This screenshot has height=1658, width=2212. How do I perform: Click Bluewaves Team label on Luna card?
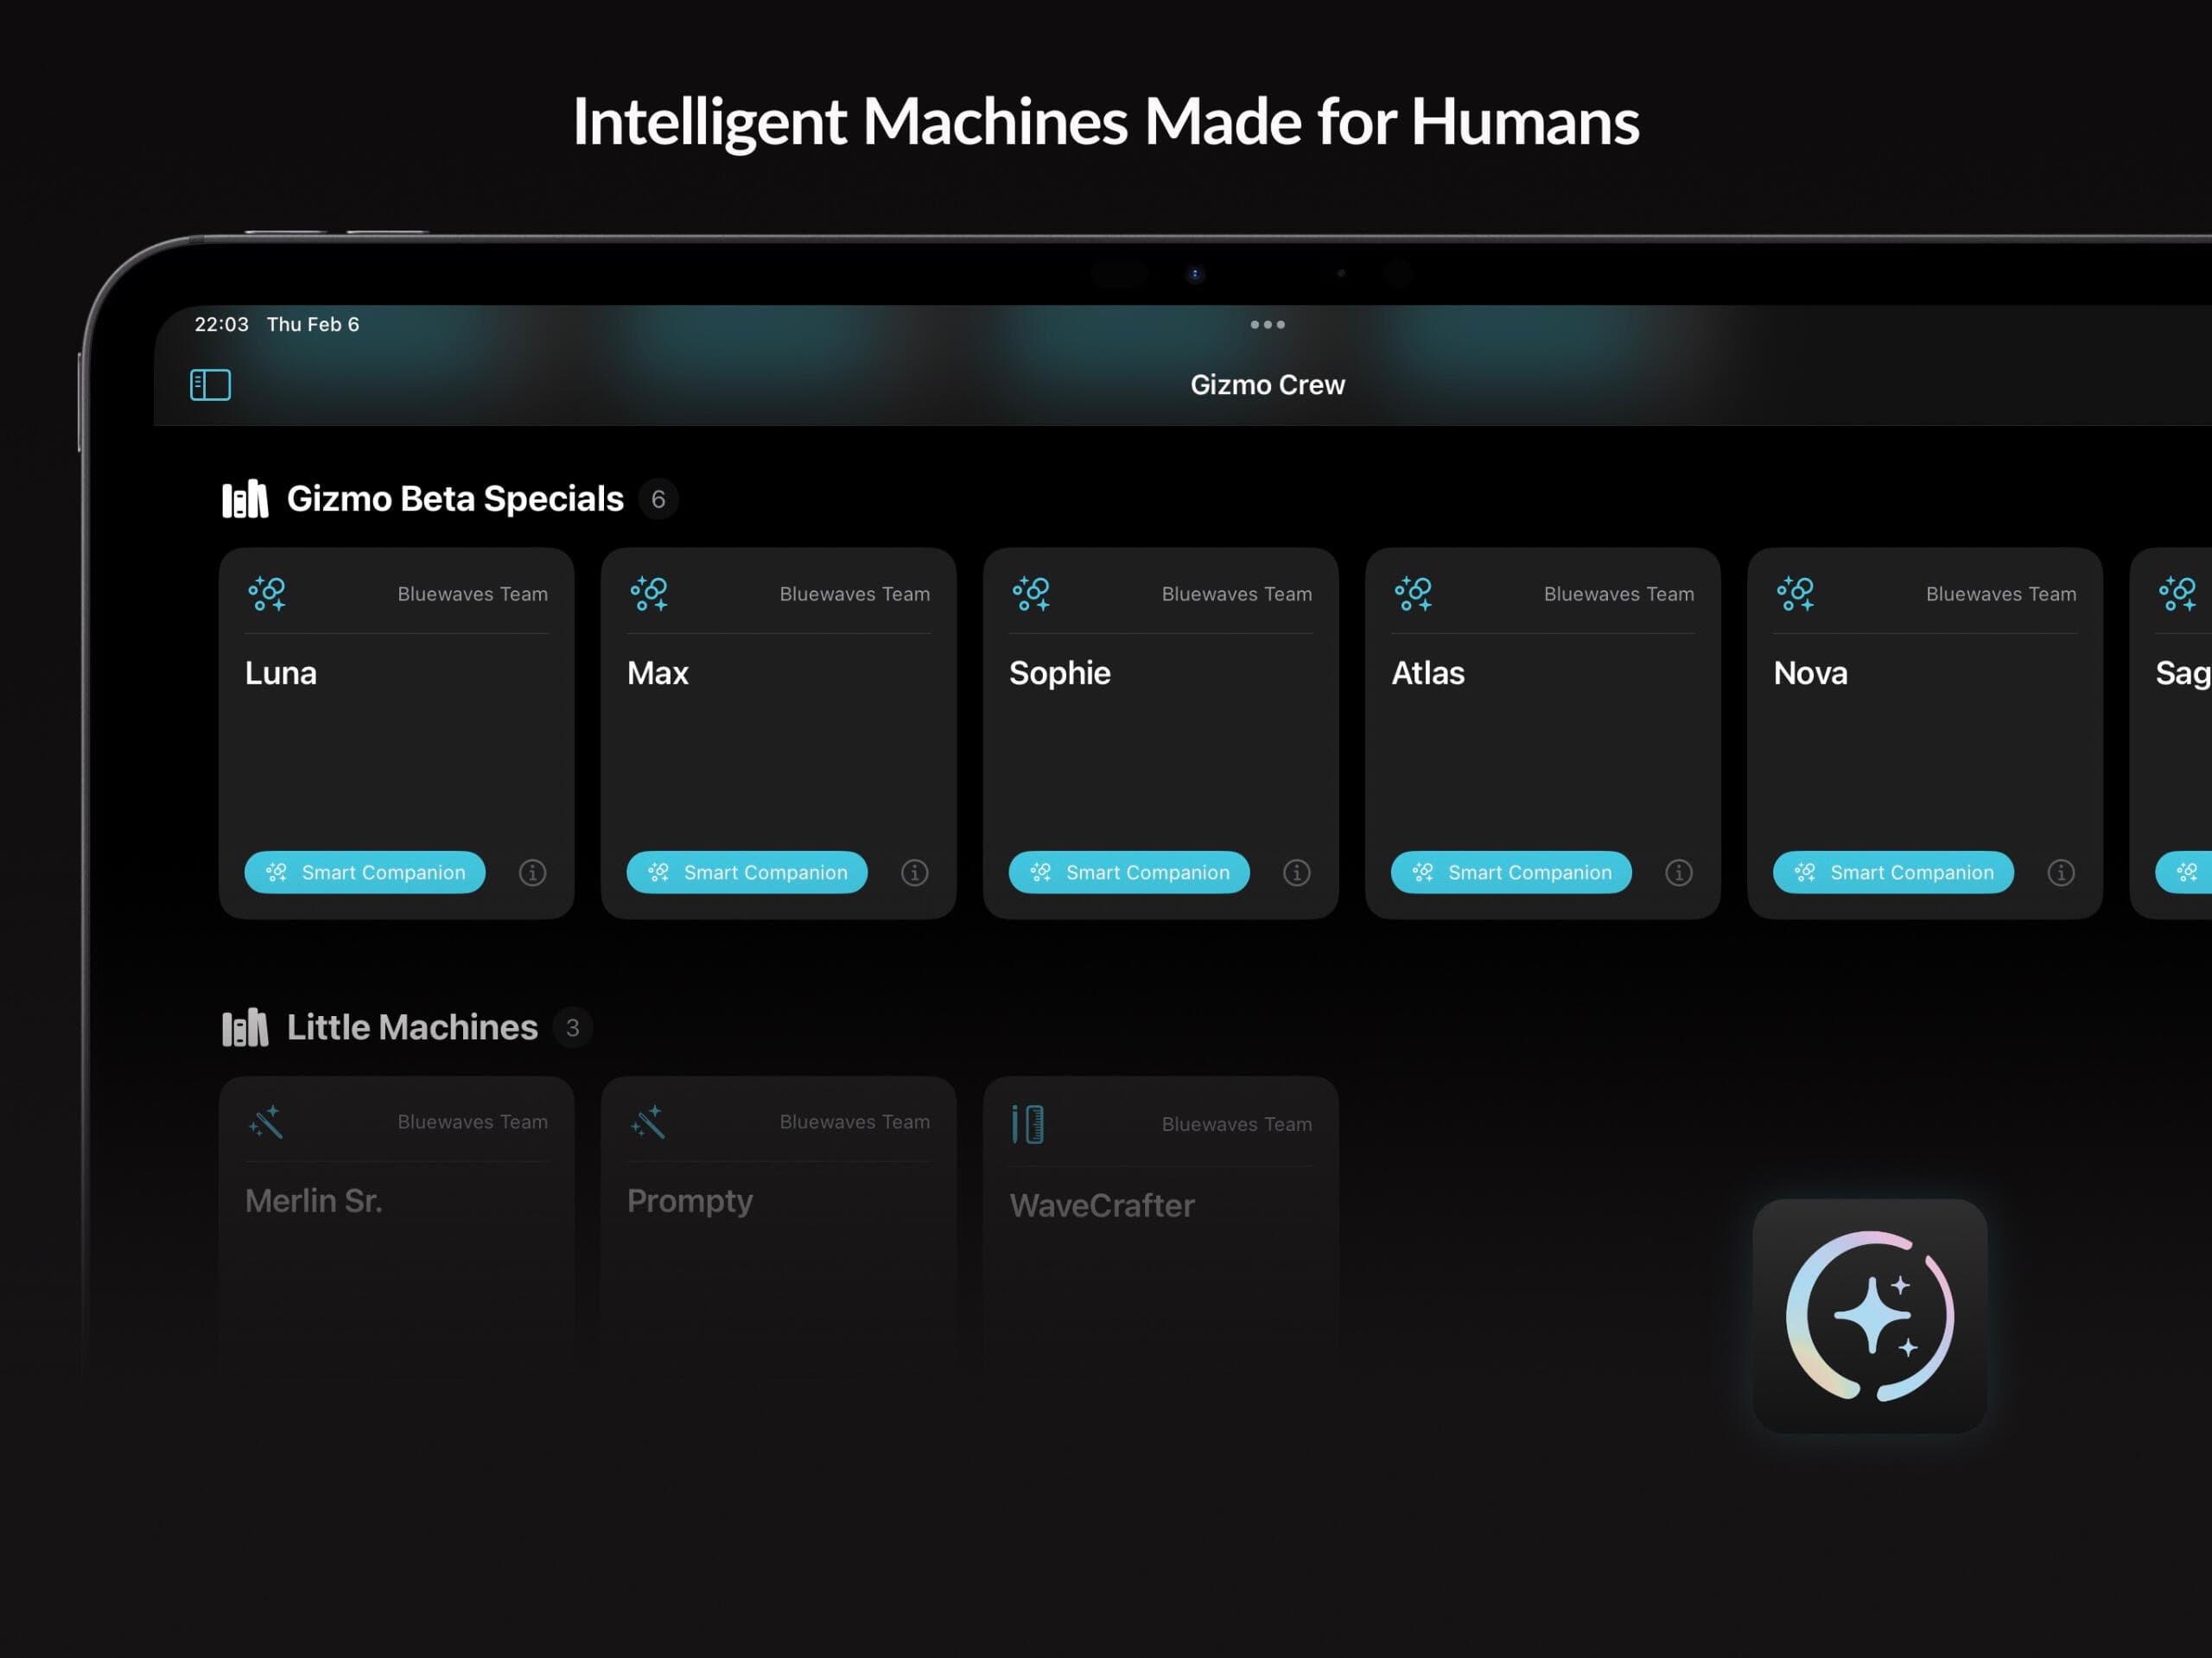pyautogui.click(x=472, y=594)
